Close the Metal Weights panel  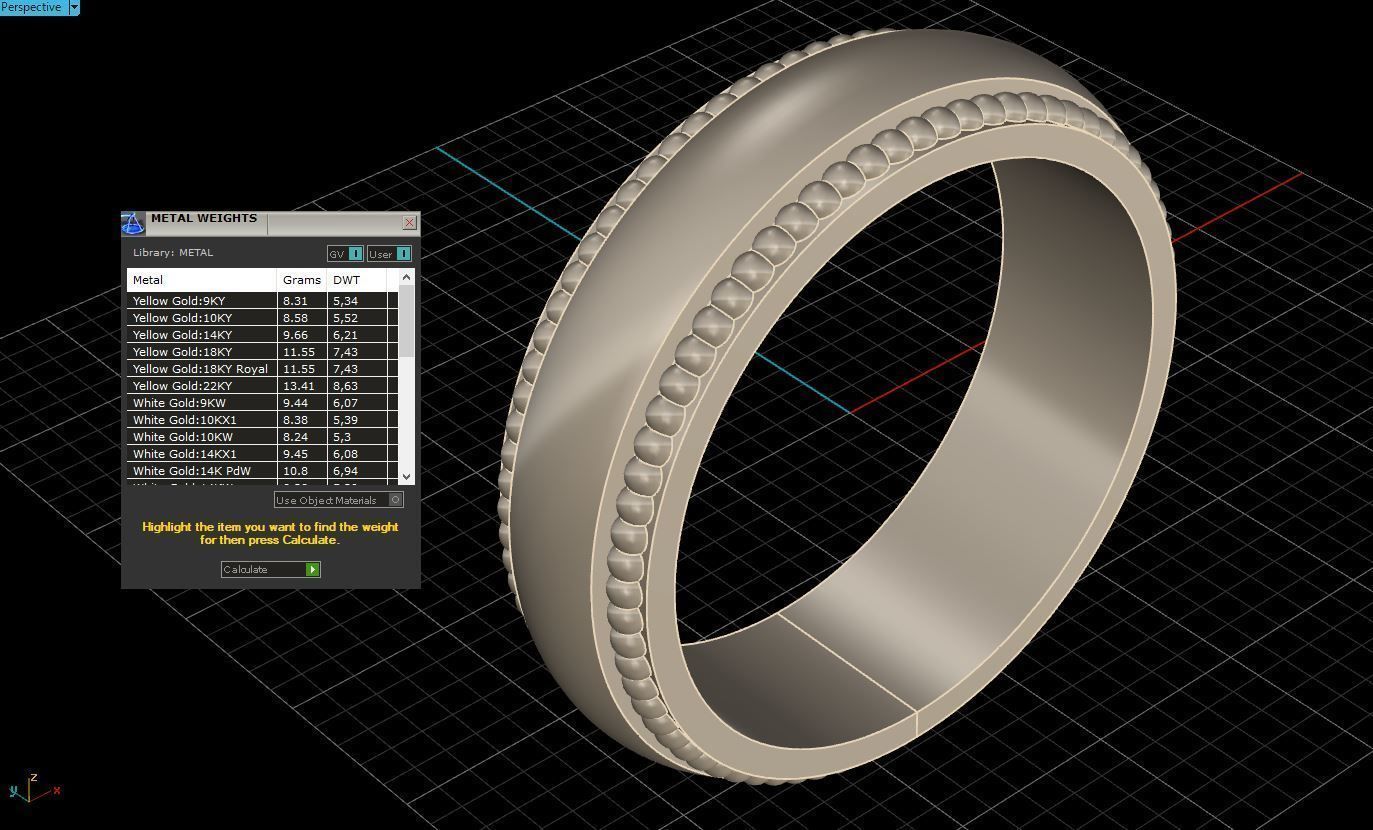pos(409,222)
